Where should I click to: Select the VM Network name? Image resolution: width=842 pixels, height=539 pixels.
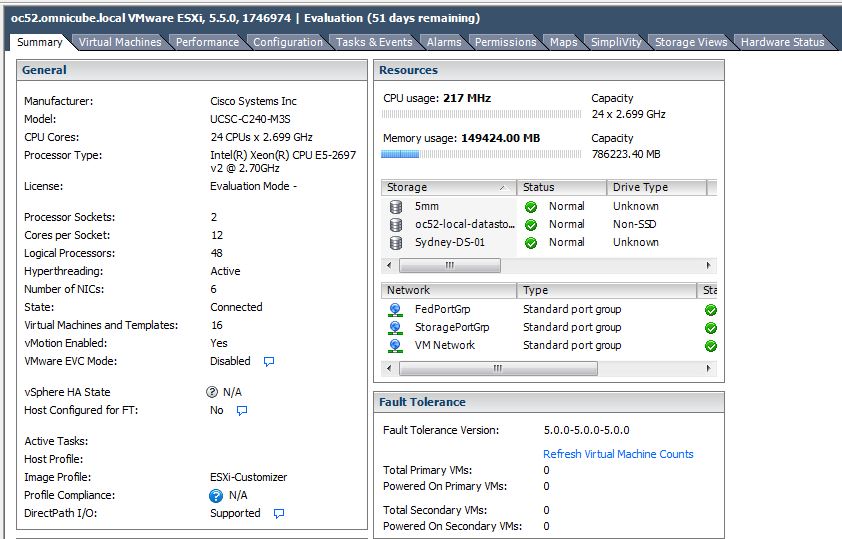pyautogui.click(x=445, y=346)
